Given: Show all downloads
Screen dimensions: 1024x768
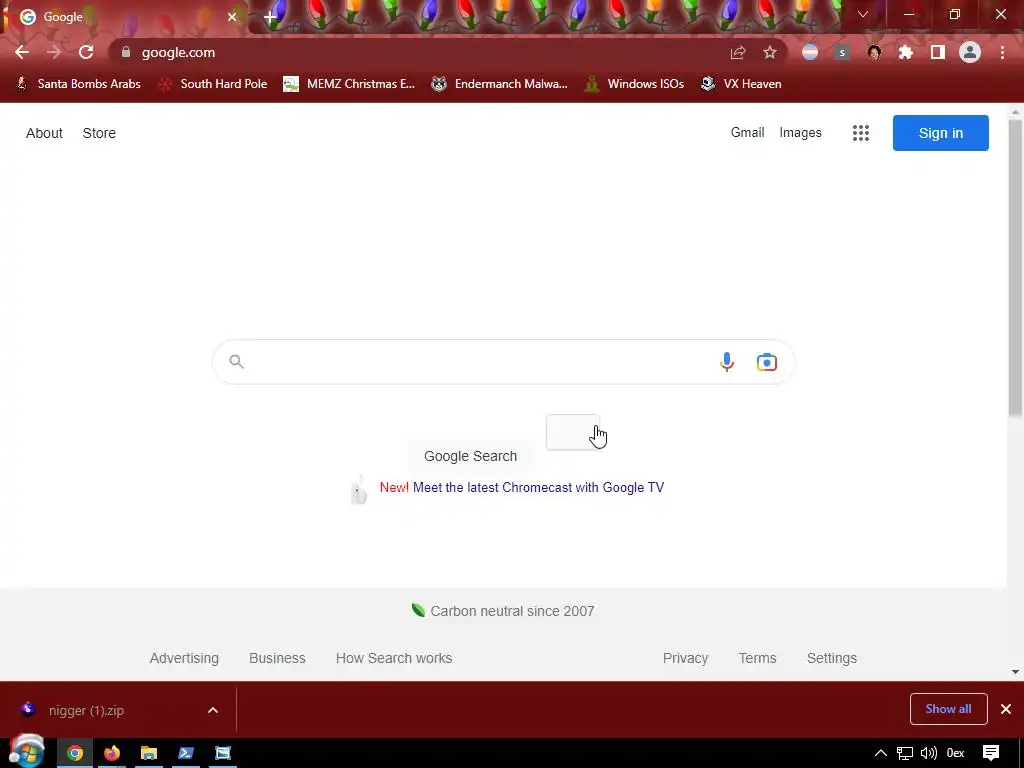Looking at the screenshot, I should [948, 709].
